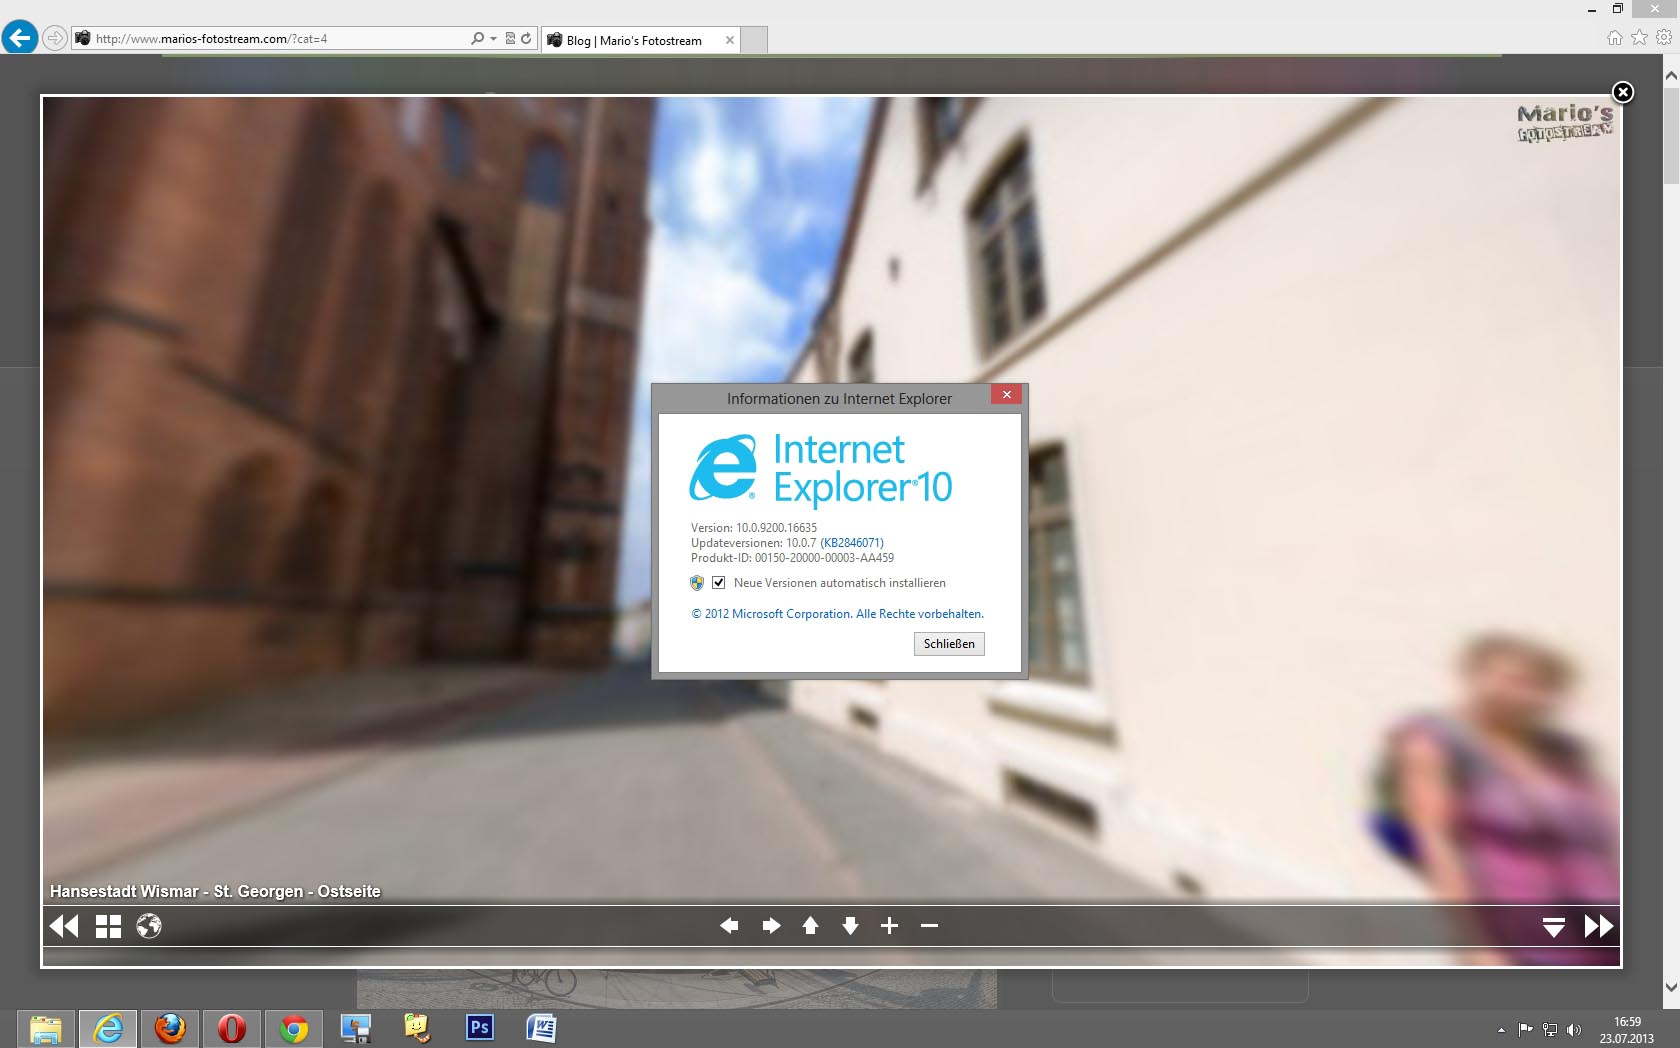Pan image right with right arrow

point(770,926)
